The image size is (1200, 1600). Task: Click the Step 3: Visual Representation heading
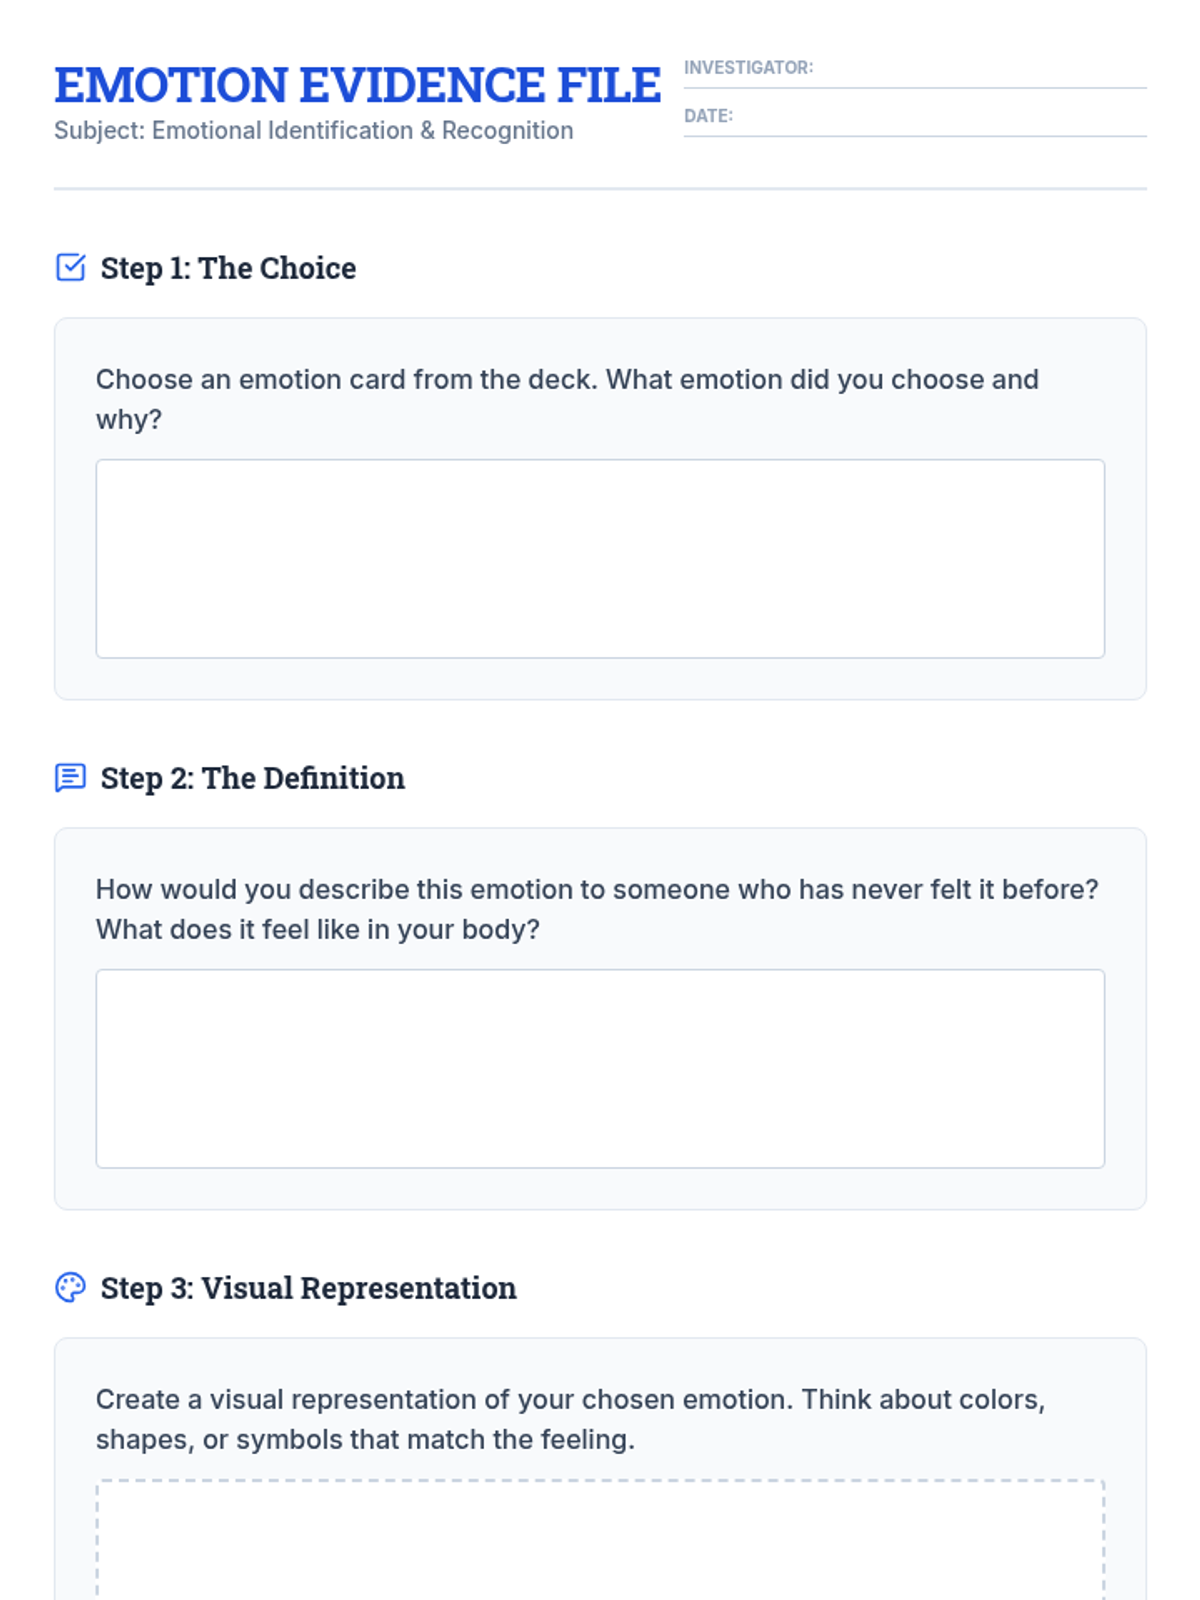(309, 1288)
